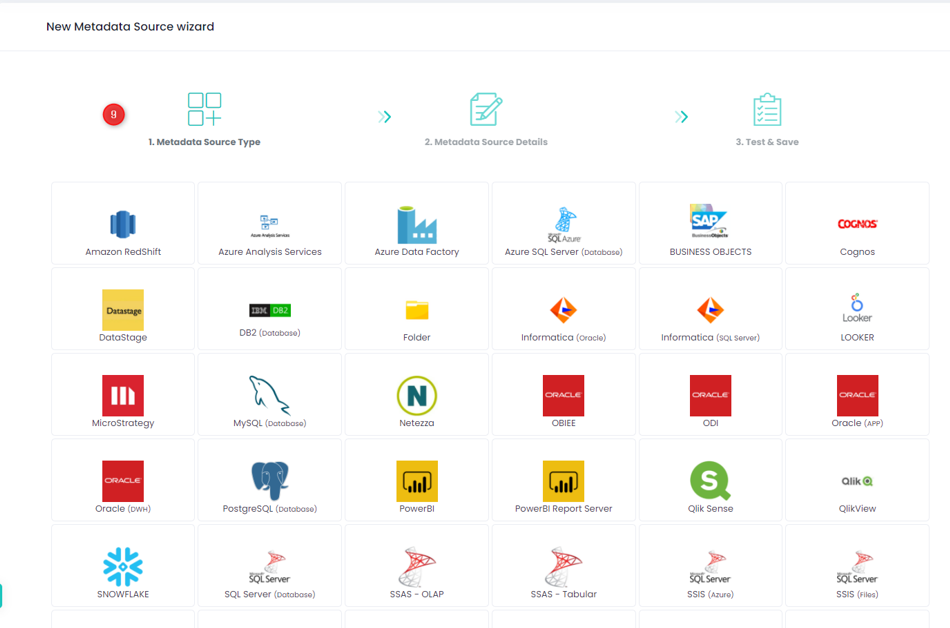Pick the PowerBI Report Server icon
This screenshot has height=628, width=950.
(563, 481)
